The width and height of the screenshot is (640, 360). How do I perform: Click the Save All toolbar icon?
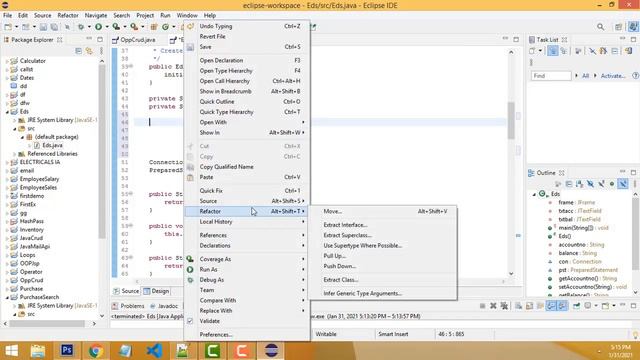point(54,27)
